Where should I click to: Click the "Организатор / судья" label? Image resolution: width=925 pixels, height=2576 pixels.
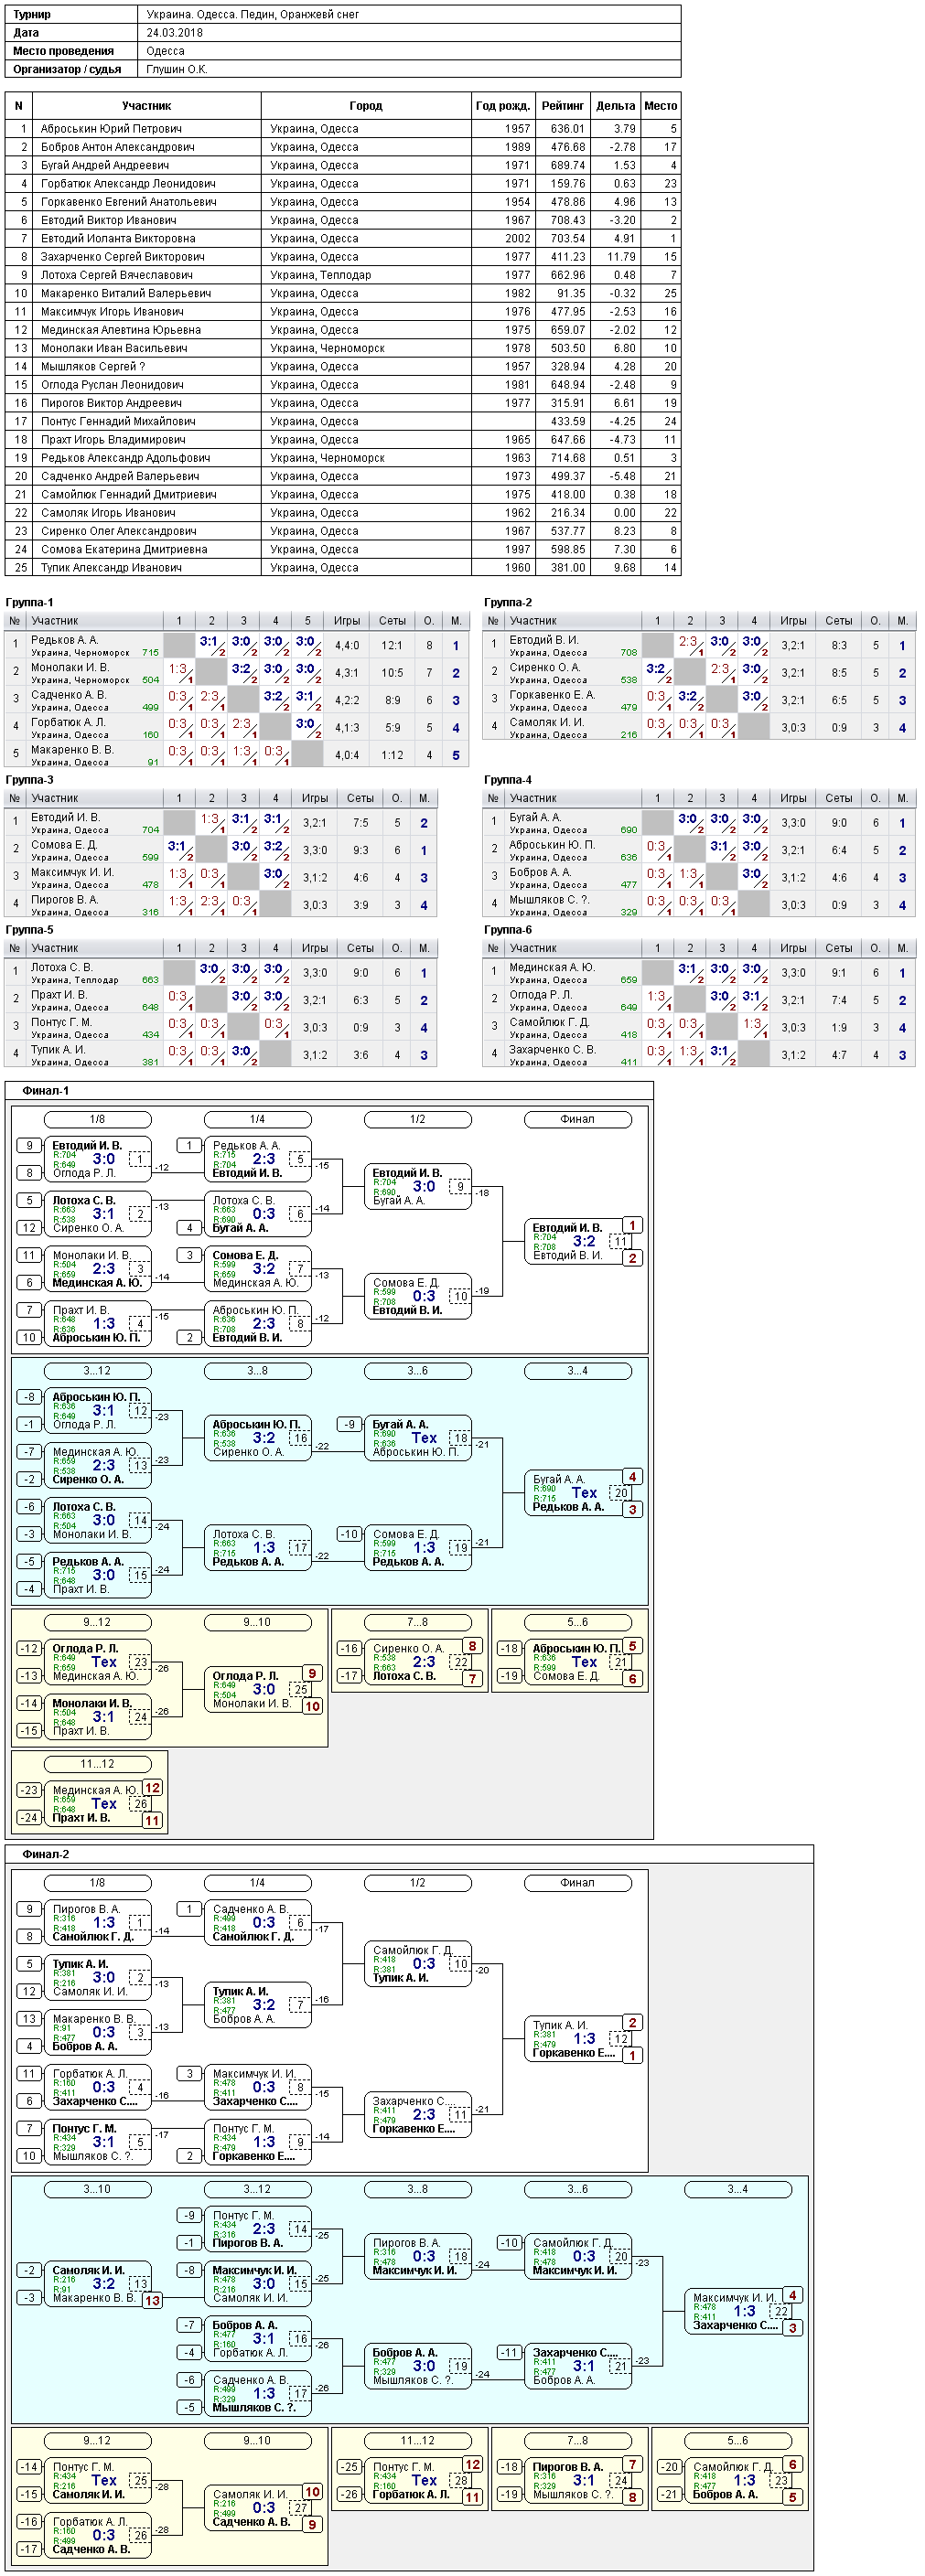pos(67,69)
